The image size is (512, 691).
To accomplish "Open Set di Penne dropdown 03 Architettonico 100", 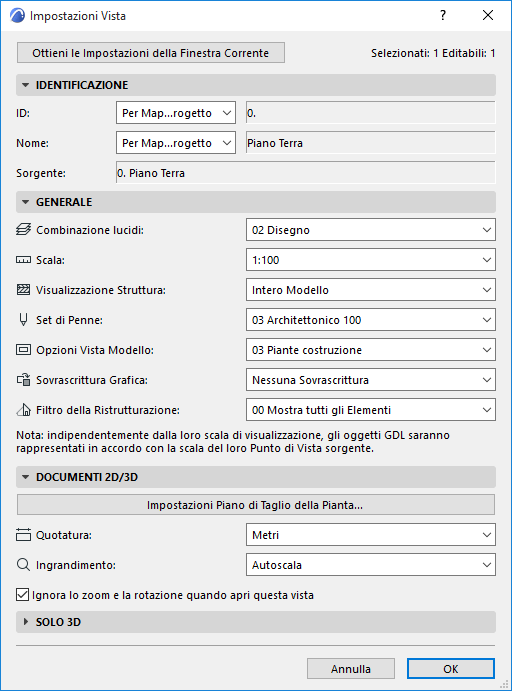I will [x=371, y=319].
